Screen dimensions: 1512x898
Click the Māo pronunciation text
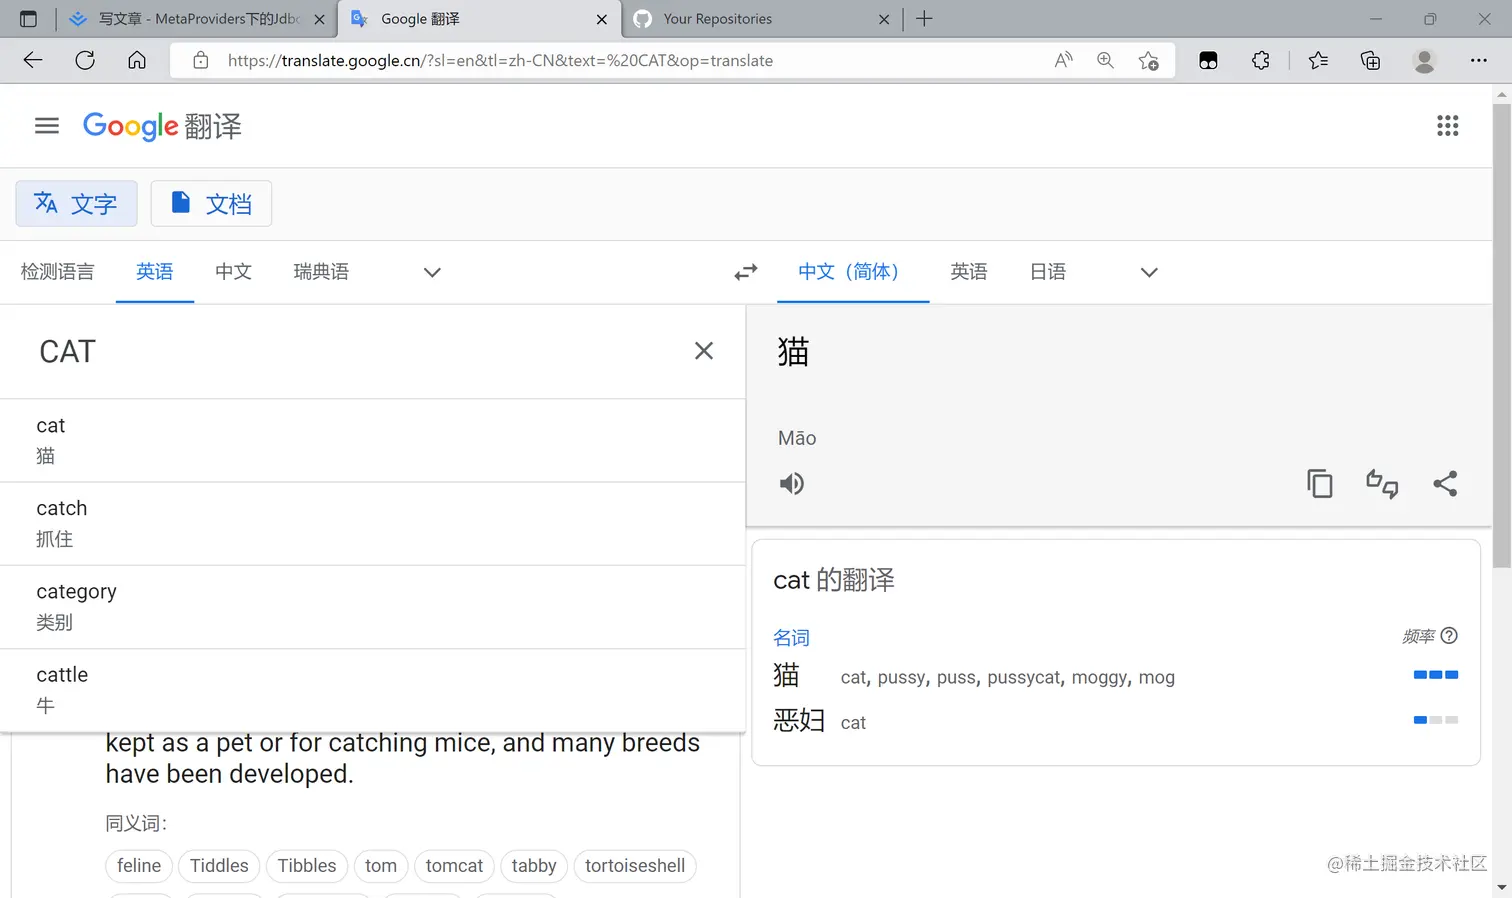[797, 438]
